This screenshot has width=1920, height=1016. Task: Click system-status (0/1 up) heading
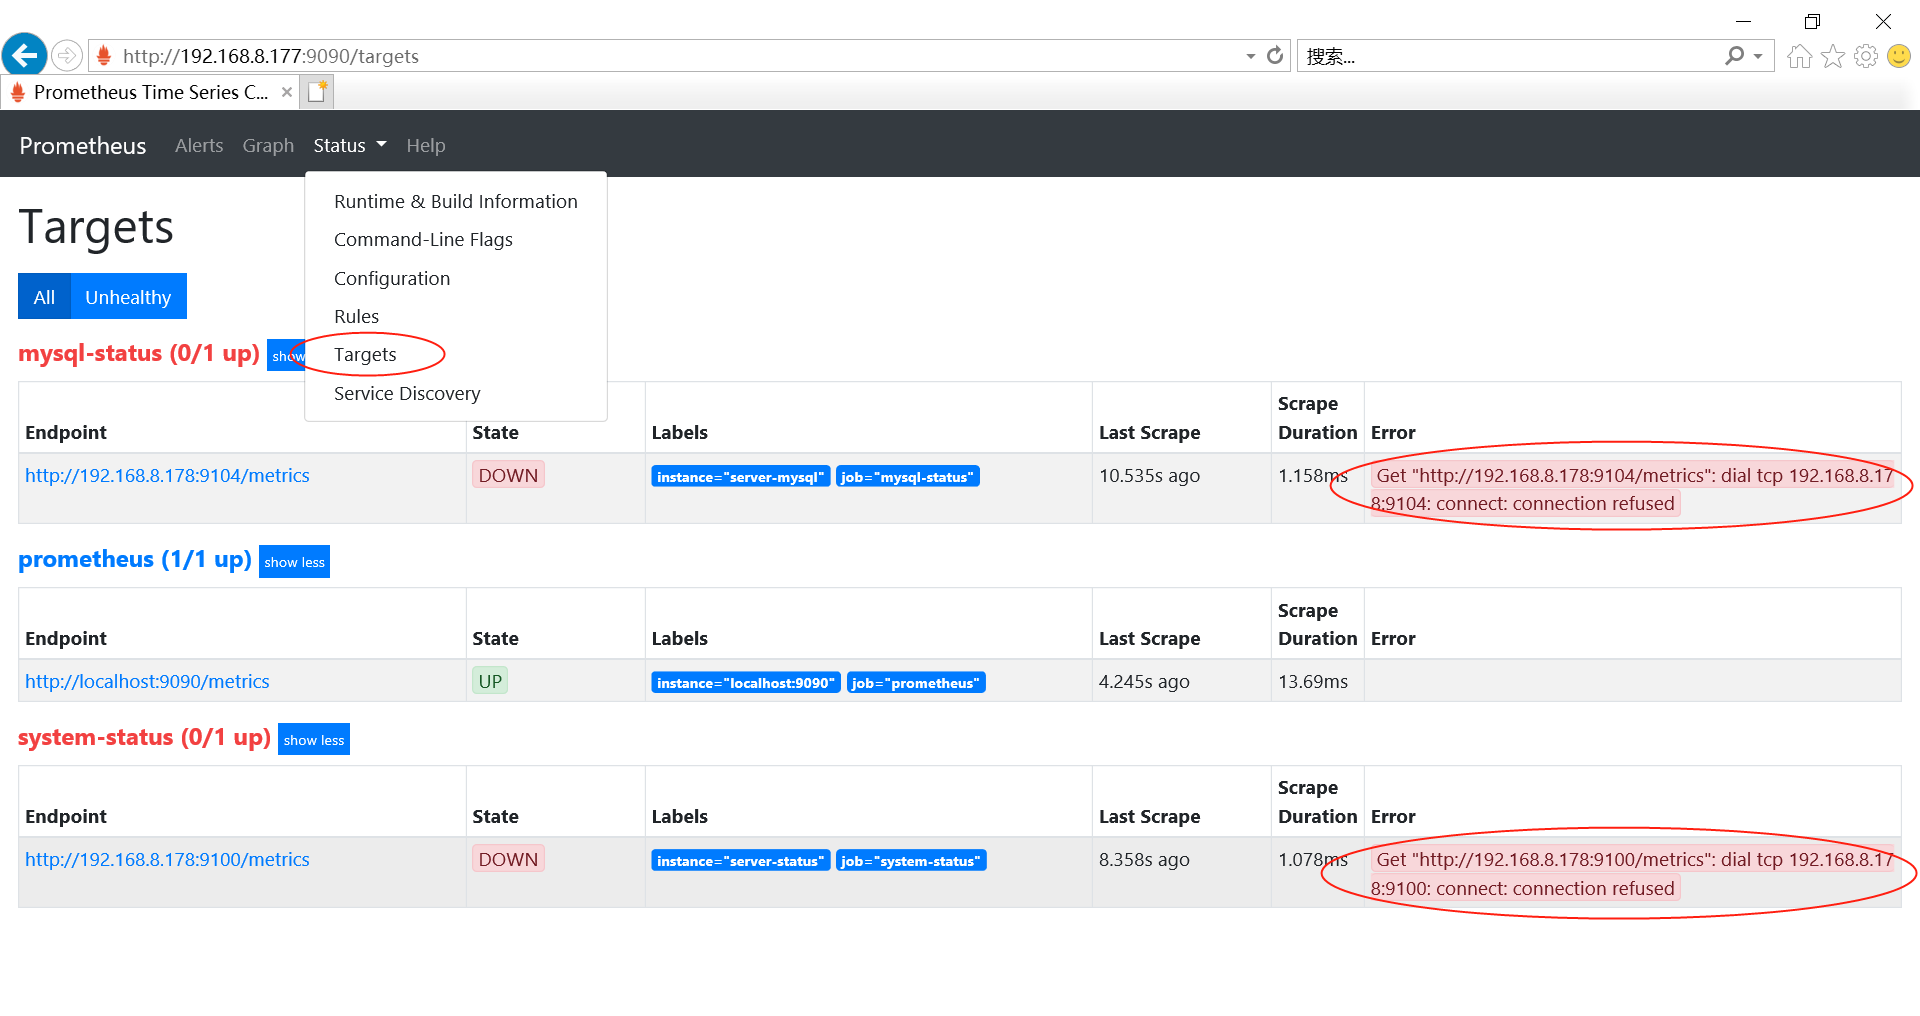coord(144,738)
